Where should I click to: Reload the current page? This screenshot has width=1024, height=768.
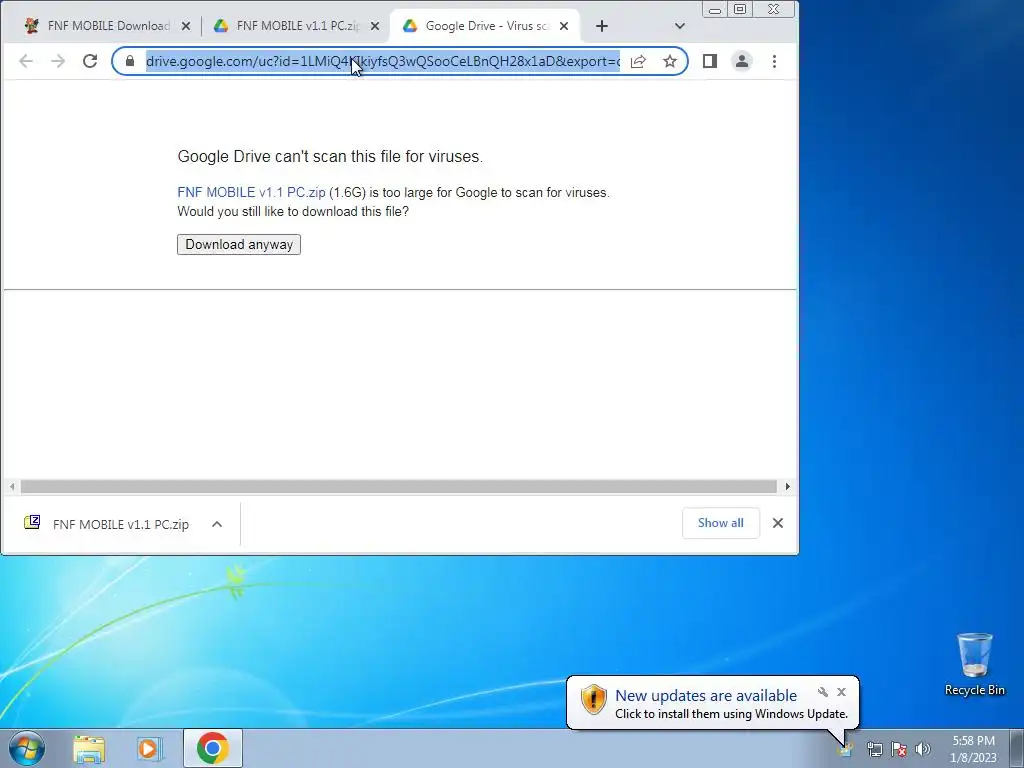coord(90,61)
